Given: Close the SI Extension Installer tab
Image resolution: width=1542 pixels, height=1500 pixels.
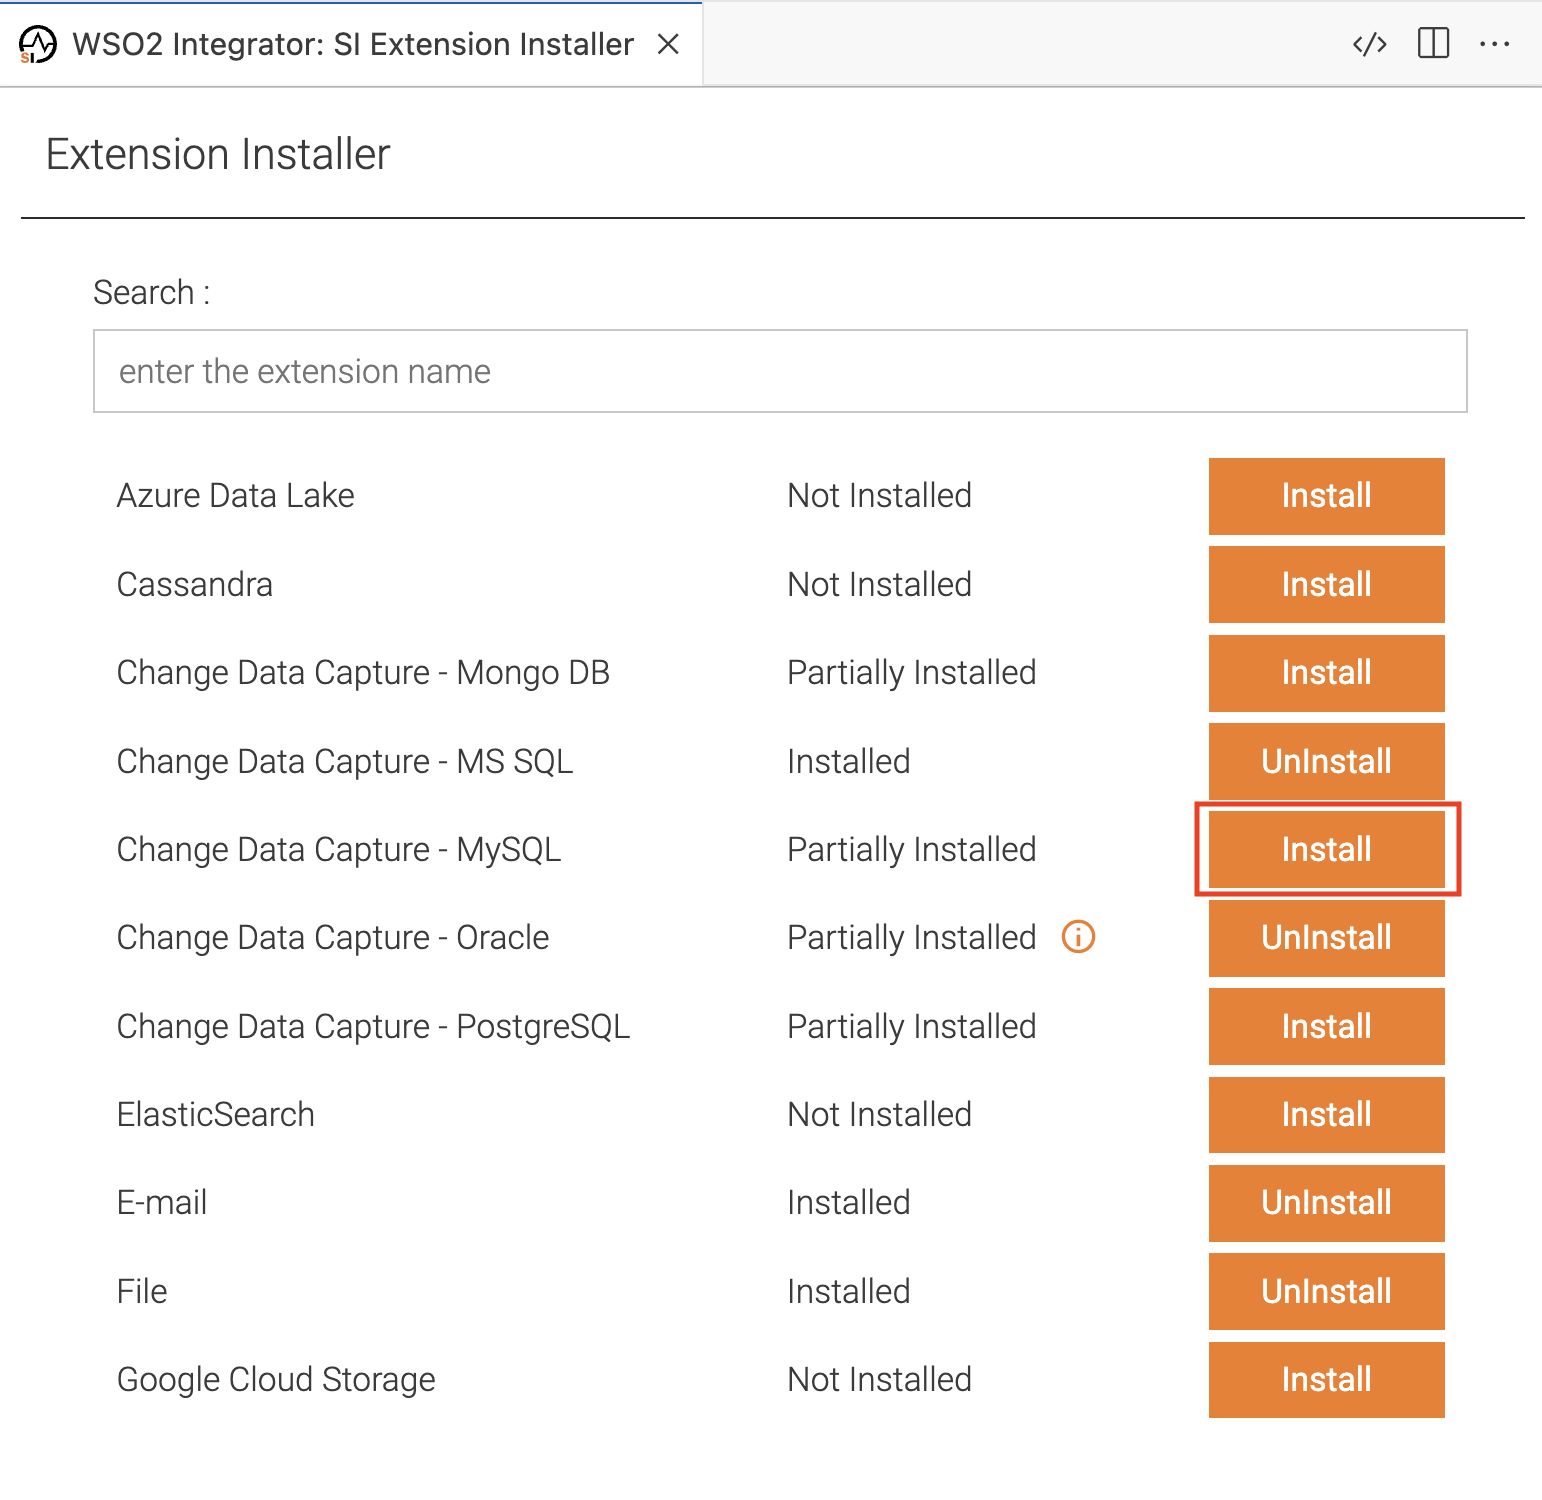Looking at the screenshot, I should [668, 44].
